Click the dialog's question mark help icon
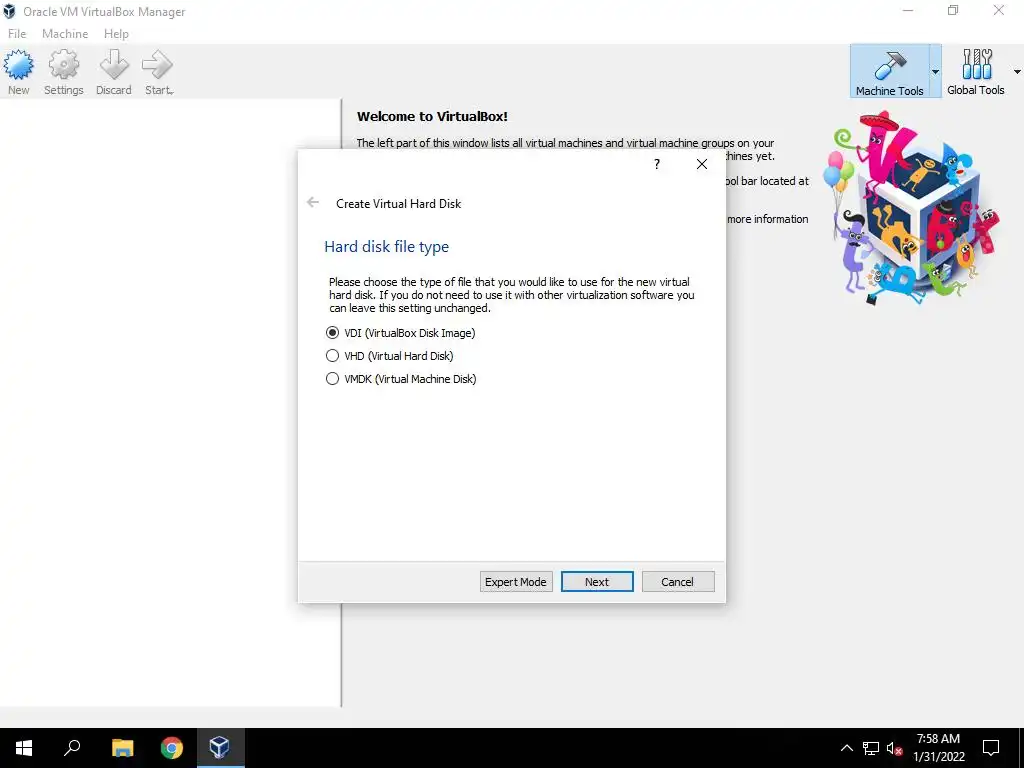 [657, 164]
